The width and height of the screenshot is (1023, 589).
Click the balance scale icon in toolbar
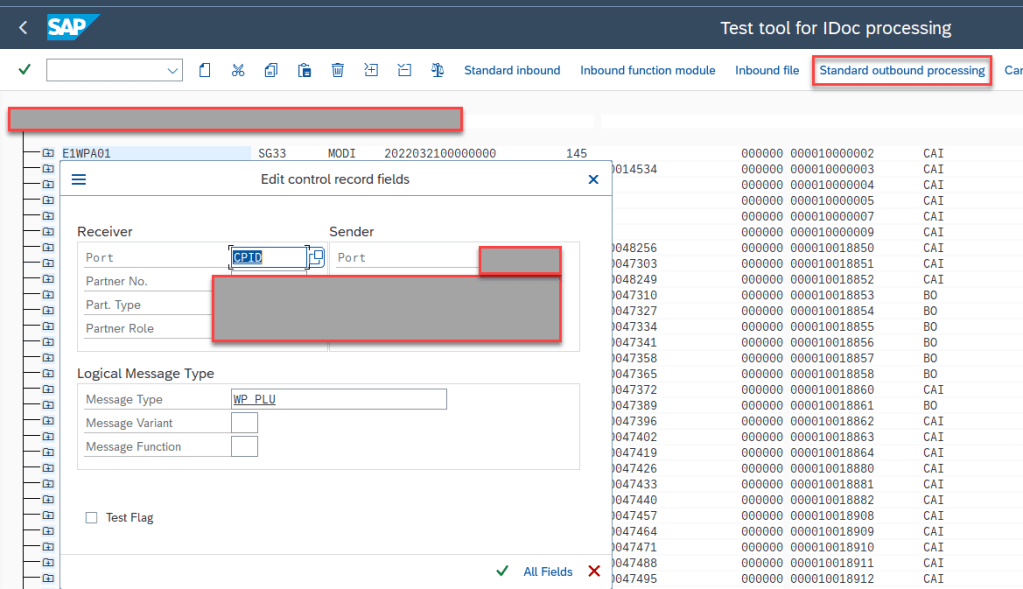pos(437,70)
